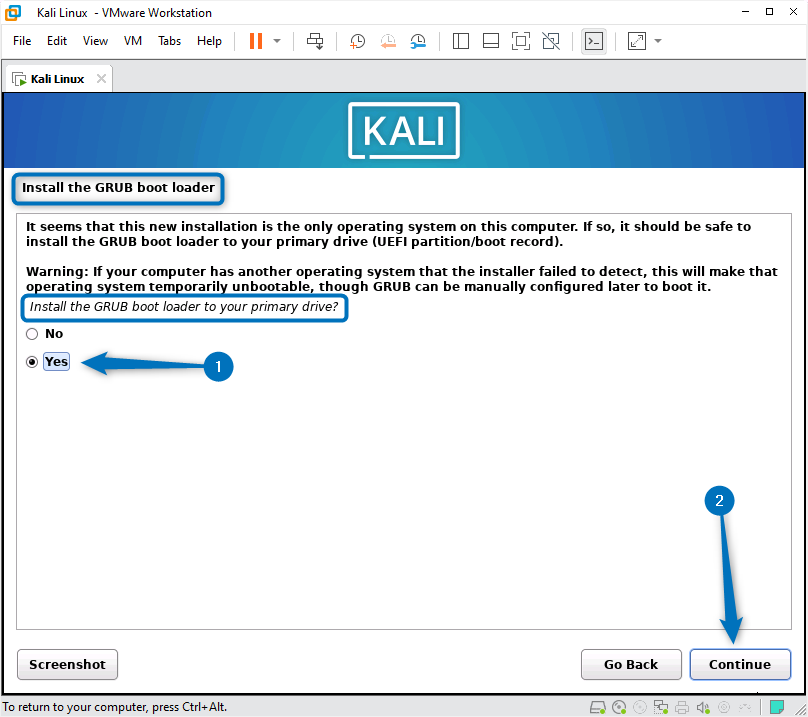Select the Yes radio button
The image size is (808, 717).
pyautogui.click(x=31, y=362)
